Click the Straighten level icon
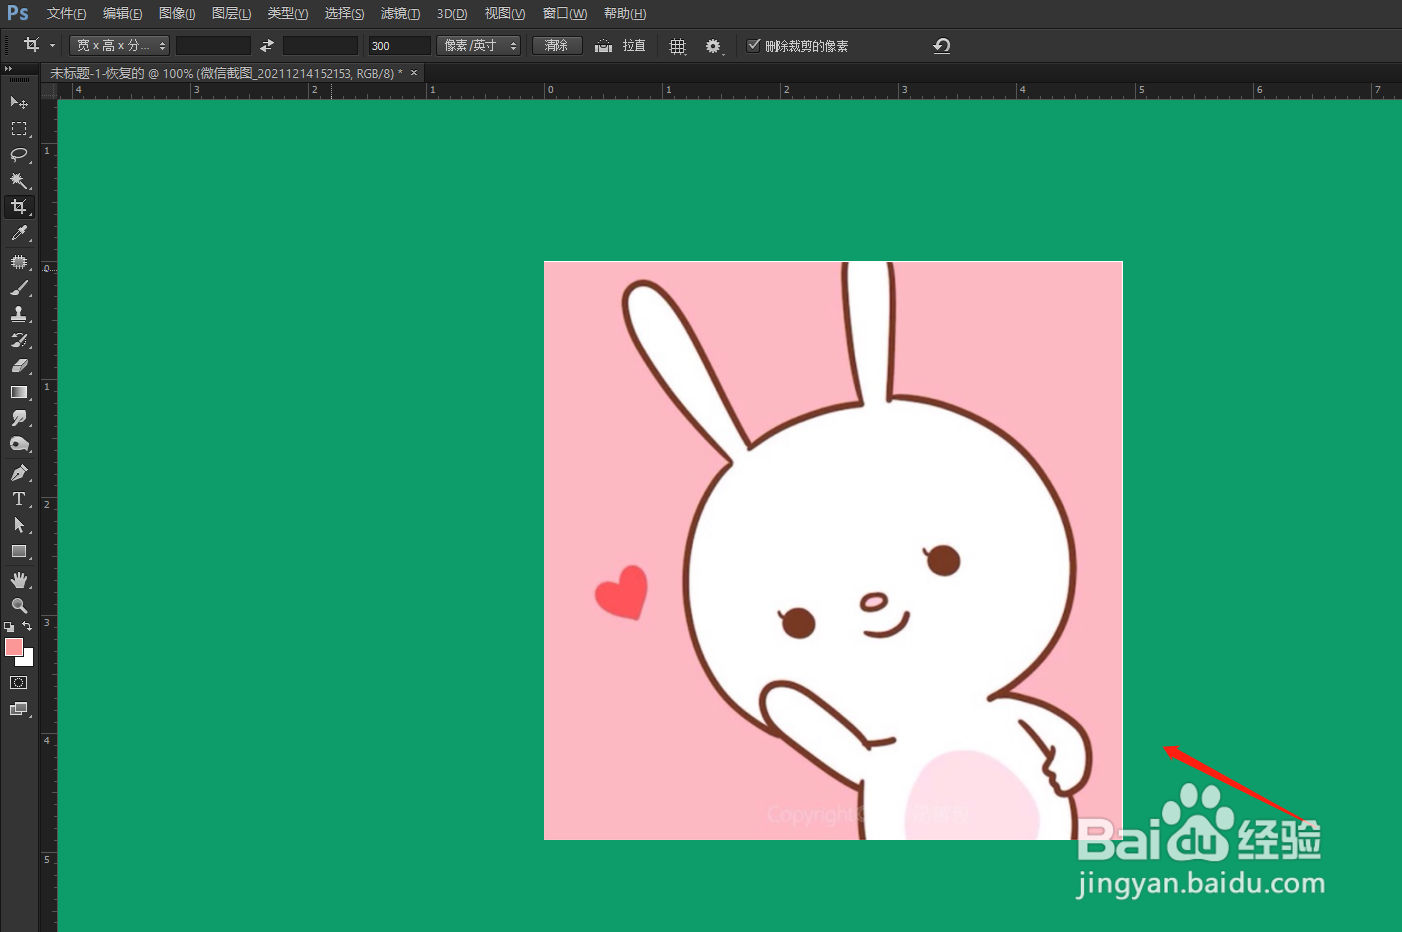 click(x=603, y=46)
